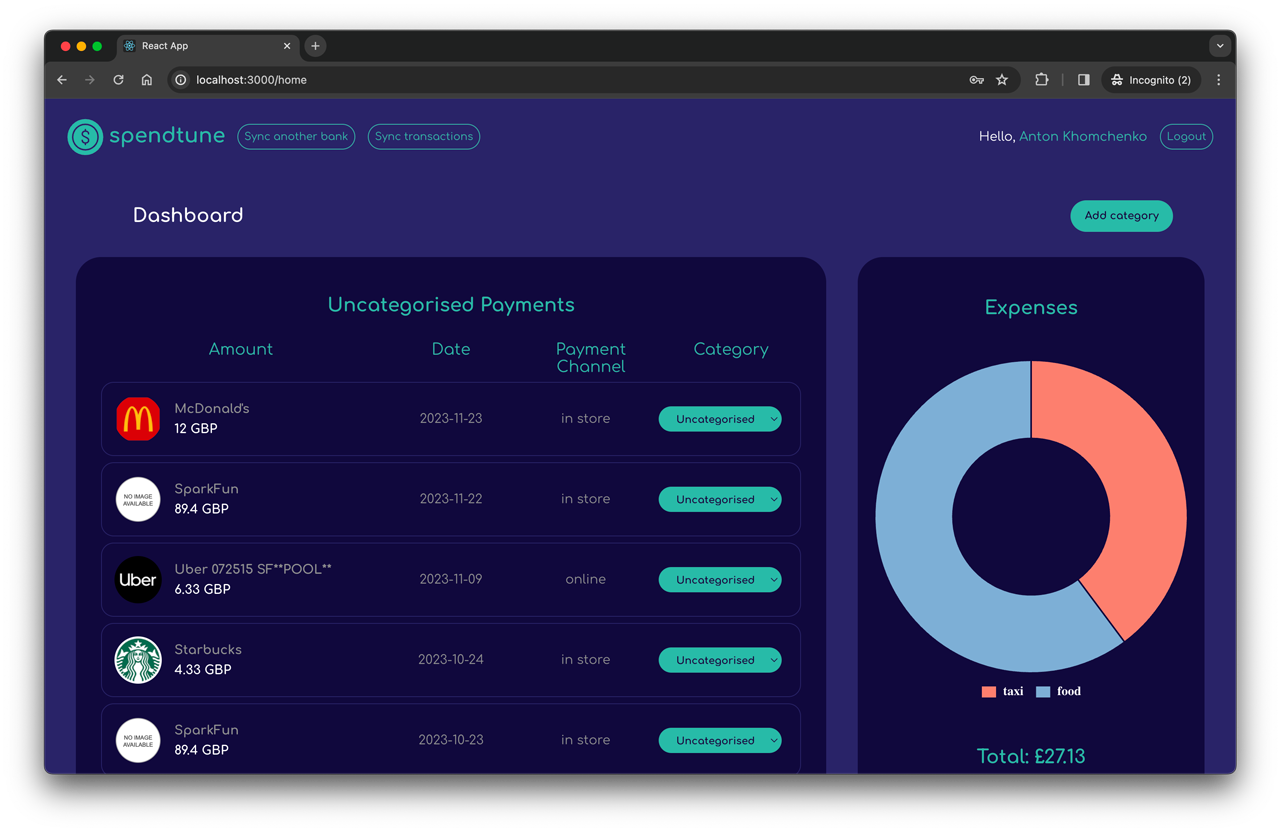Open Starbucks payment category dropdown
The image size is (1280, 832).
[720, 660]
